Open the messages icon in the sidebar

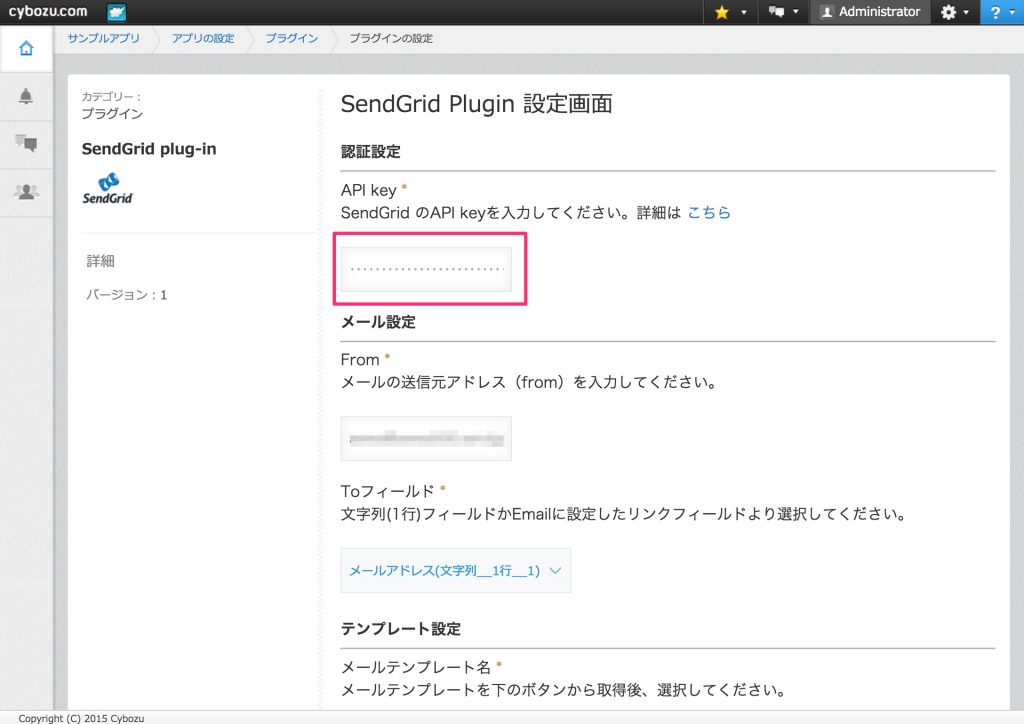click(x=26, y=144)
